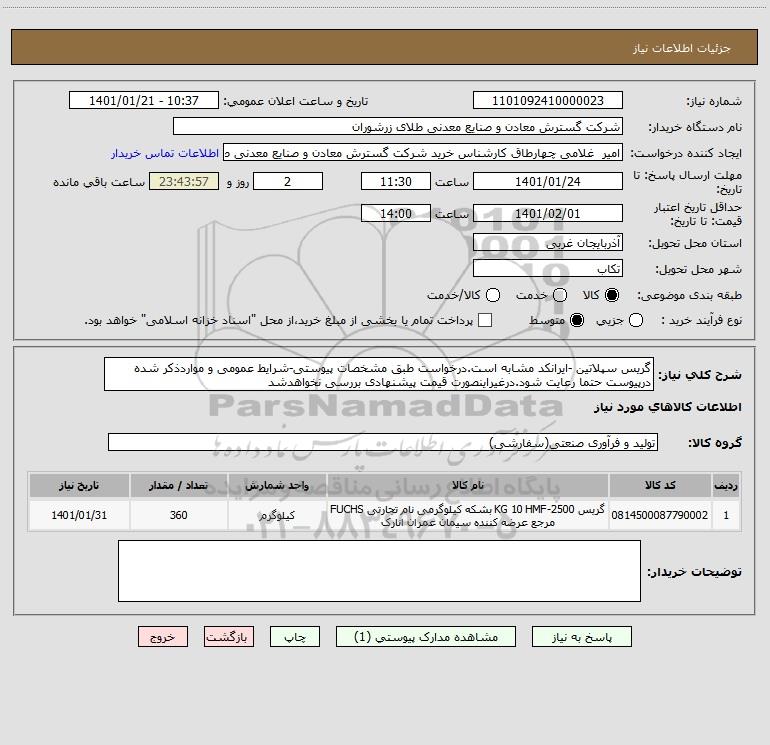The width and height of the screenshot is (770, 745).
Task: Click the 'بازگشت' back button
Action: click(x=229, y=636)
